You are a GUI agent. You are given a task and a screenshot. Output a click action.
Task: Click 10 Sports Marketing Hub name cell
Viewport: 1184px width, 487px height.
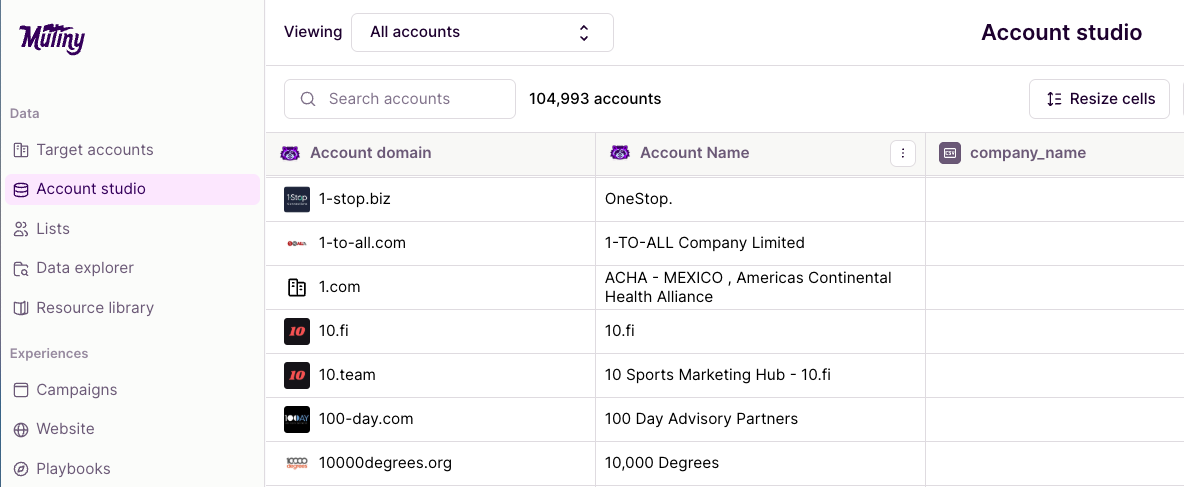pyautogui.click(x=760, y=375)
